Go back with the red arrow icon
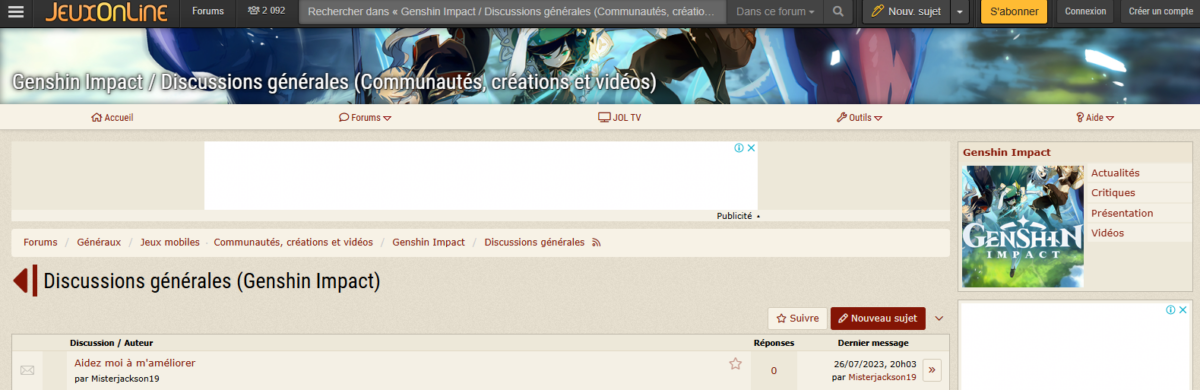Screen dimensions: 1200x390 [x=25, y=281]
